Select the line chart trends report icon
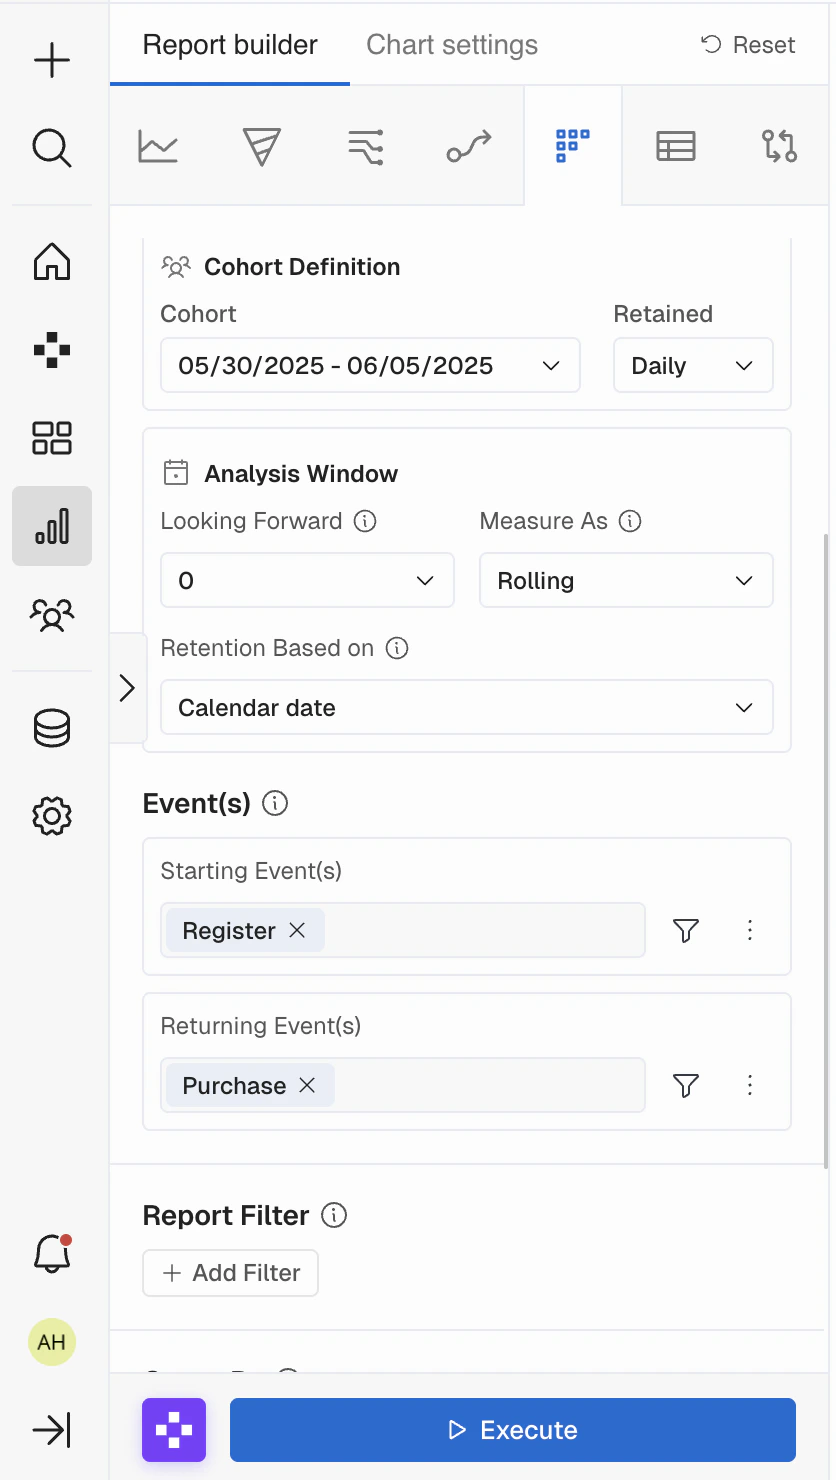Image resolution: width=836 pixels, height=1480 pixels. 158,146
